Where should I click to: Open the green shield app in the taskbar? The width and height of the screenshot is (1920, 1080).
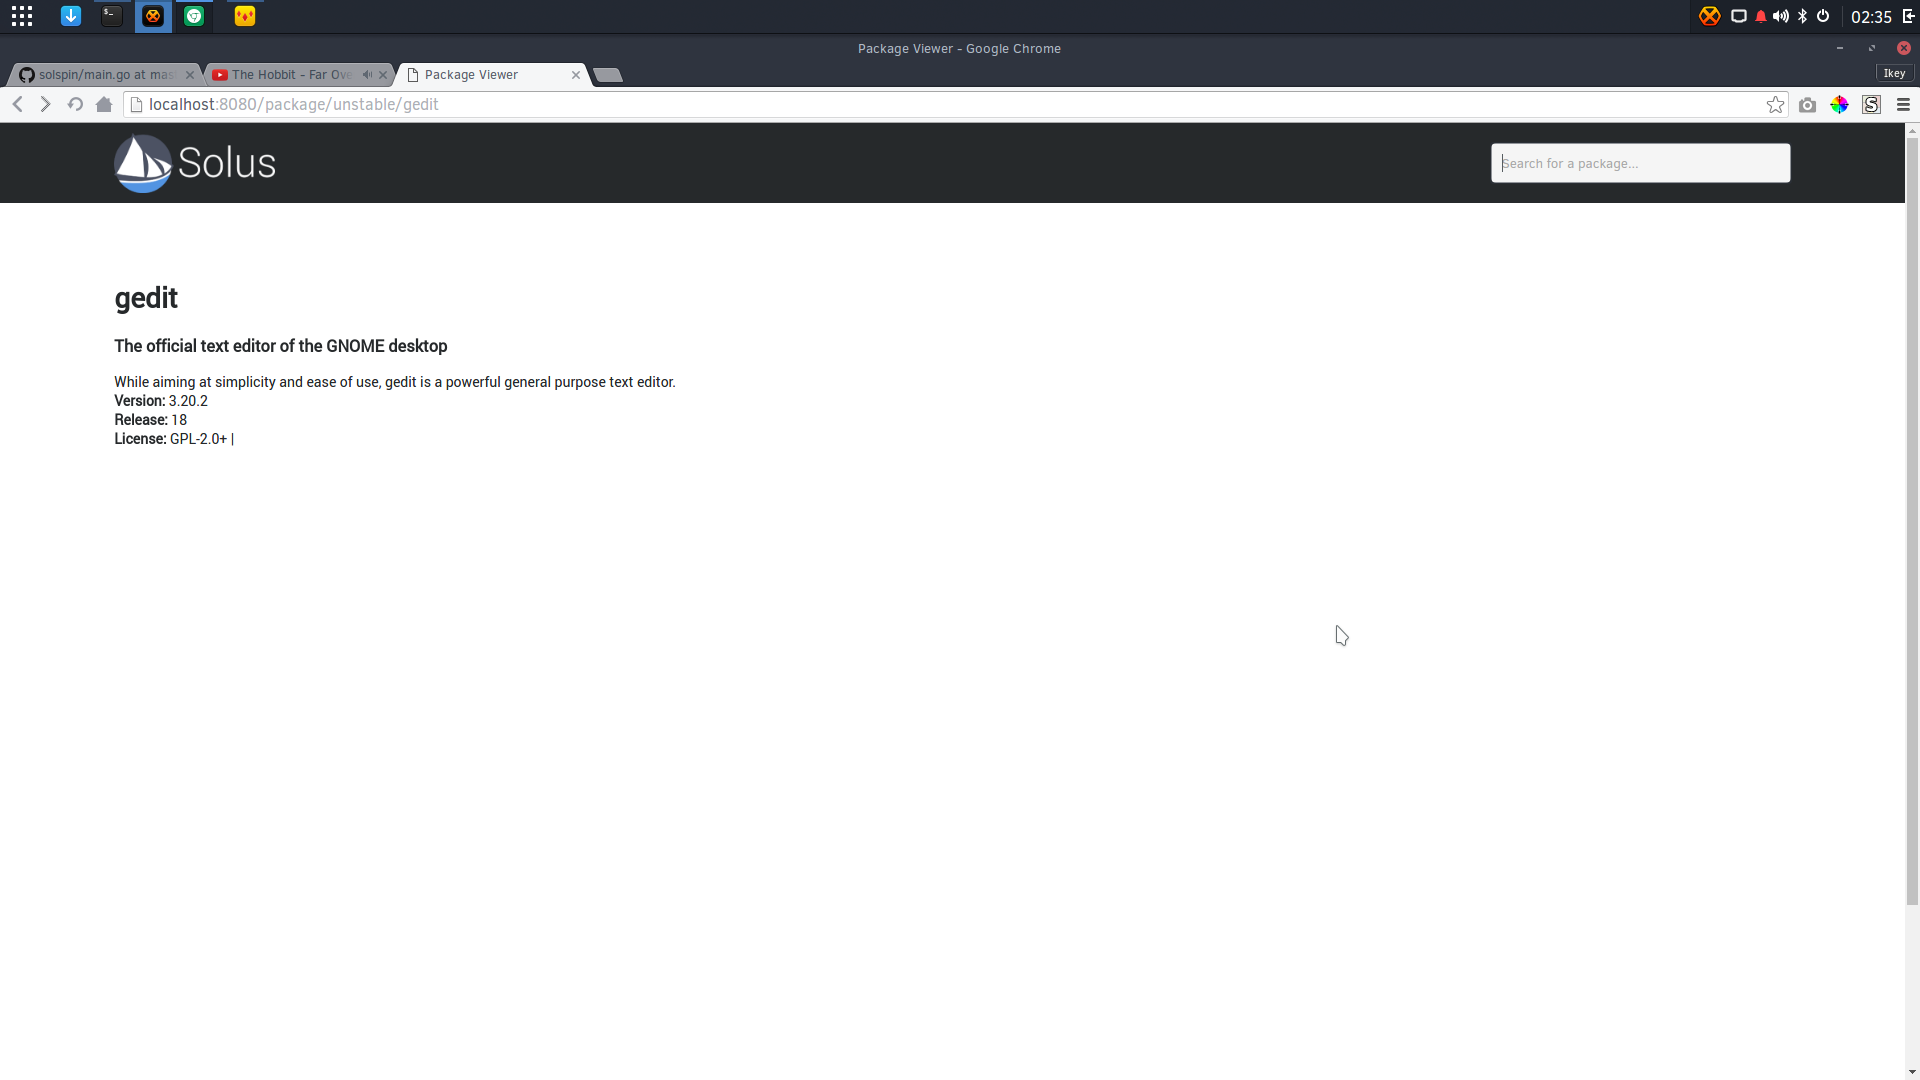tap(194, 16)
